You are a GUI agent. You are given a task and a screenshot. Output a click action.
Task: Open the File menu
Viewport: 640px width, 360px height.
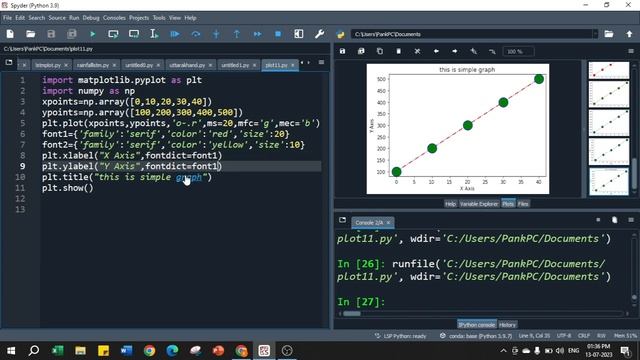click(x=7, y=18)
